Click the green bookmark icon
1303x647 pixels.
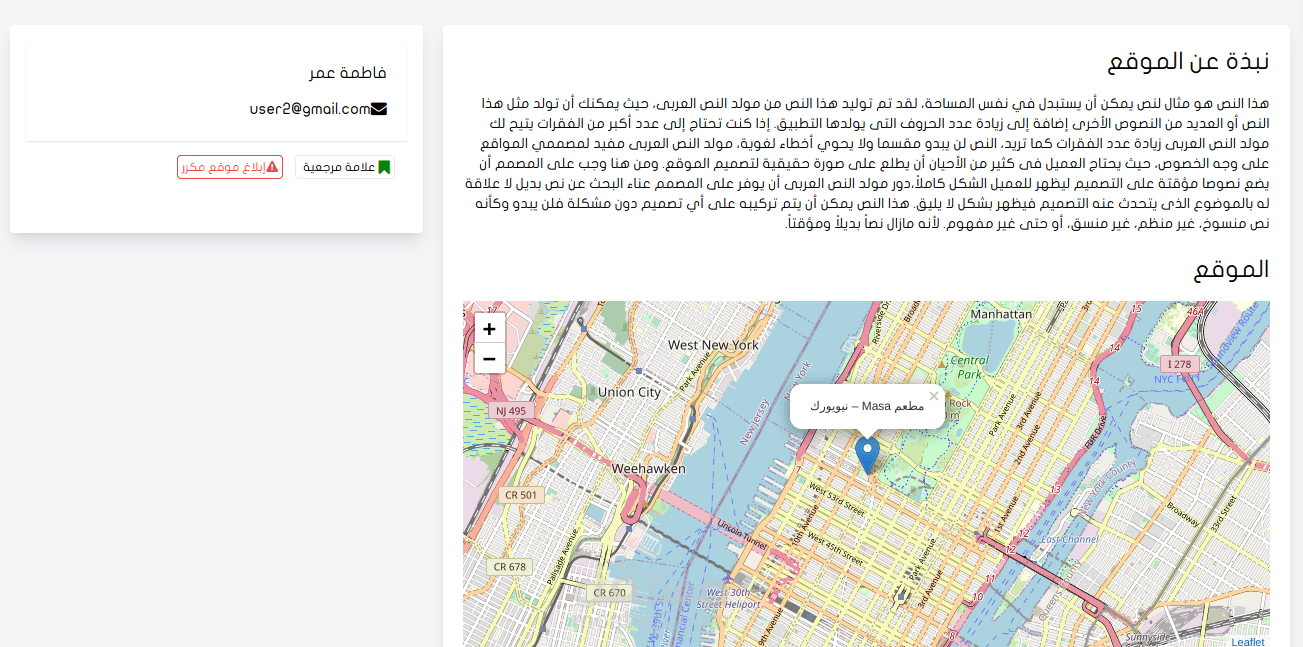point(385,167)
